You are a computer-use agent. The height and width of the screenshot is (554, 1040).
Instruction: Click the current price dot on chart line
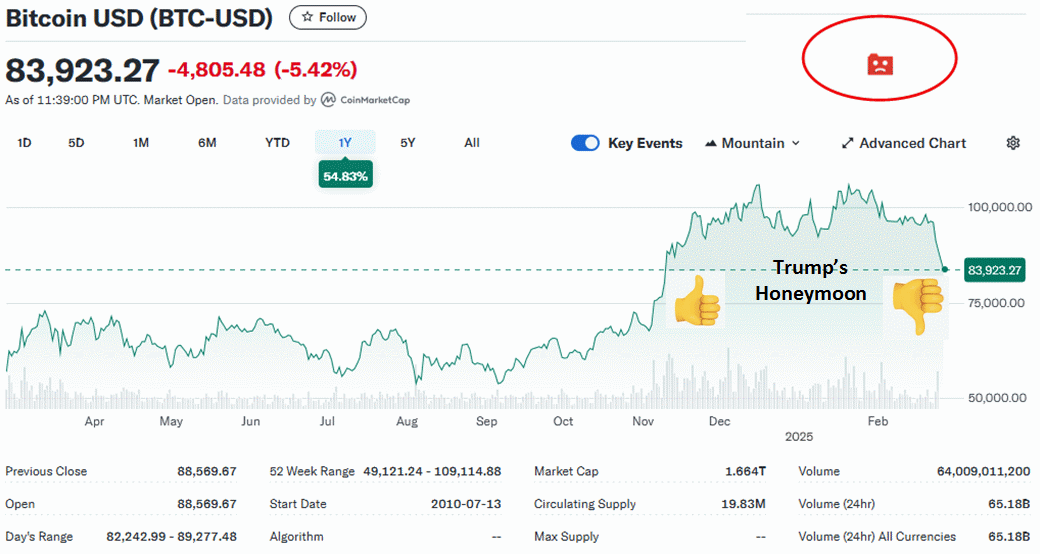[x=945, y=269]
